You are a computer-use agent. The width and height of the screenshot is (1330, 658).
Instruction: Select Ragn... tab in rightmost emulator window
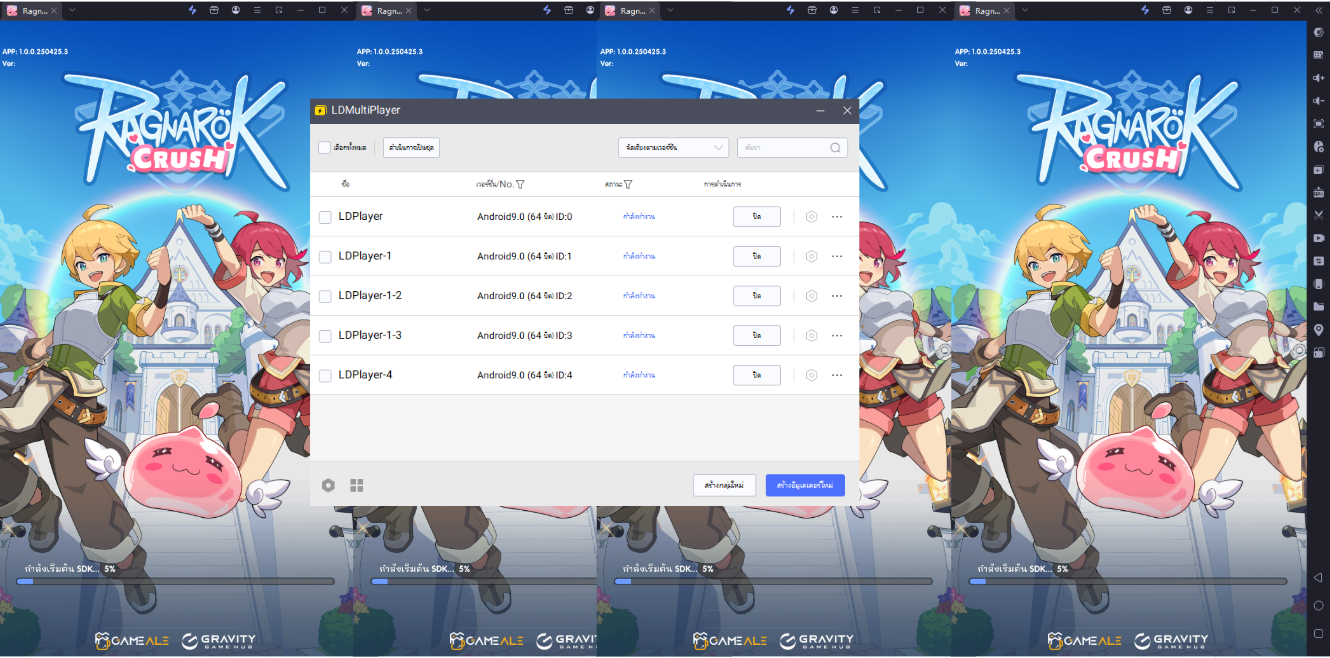click(x=985, y=11)
